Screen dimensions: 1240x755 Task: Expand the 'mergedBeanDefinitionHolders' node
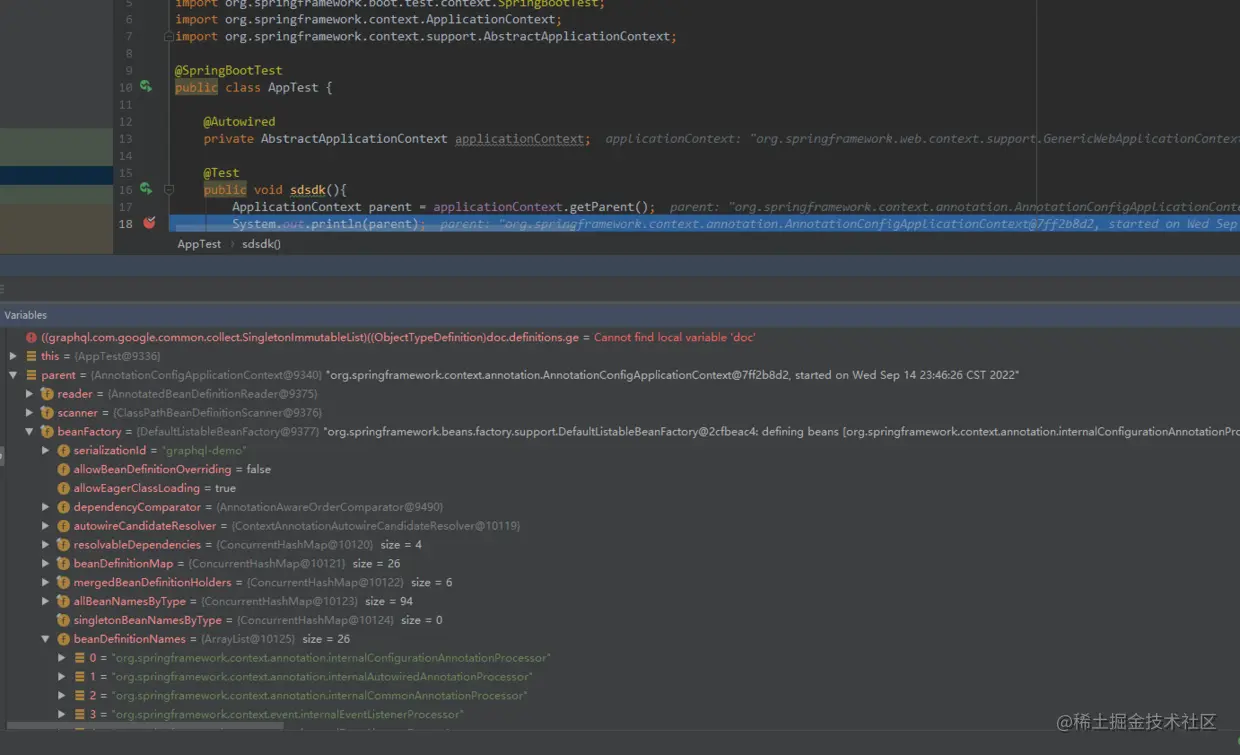tap(45, 582)
